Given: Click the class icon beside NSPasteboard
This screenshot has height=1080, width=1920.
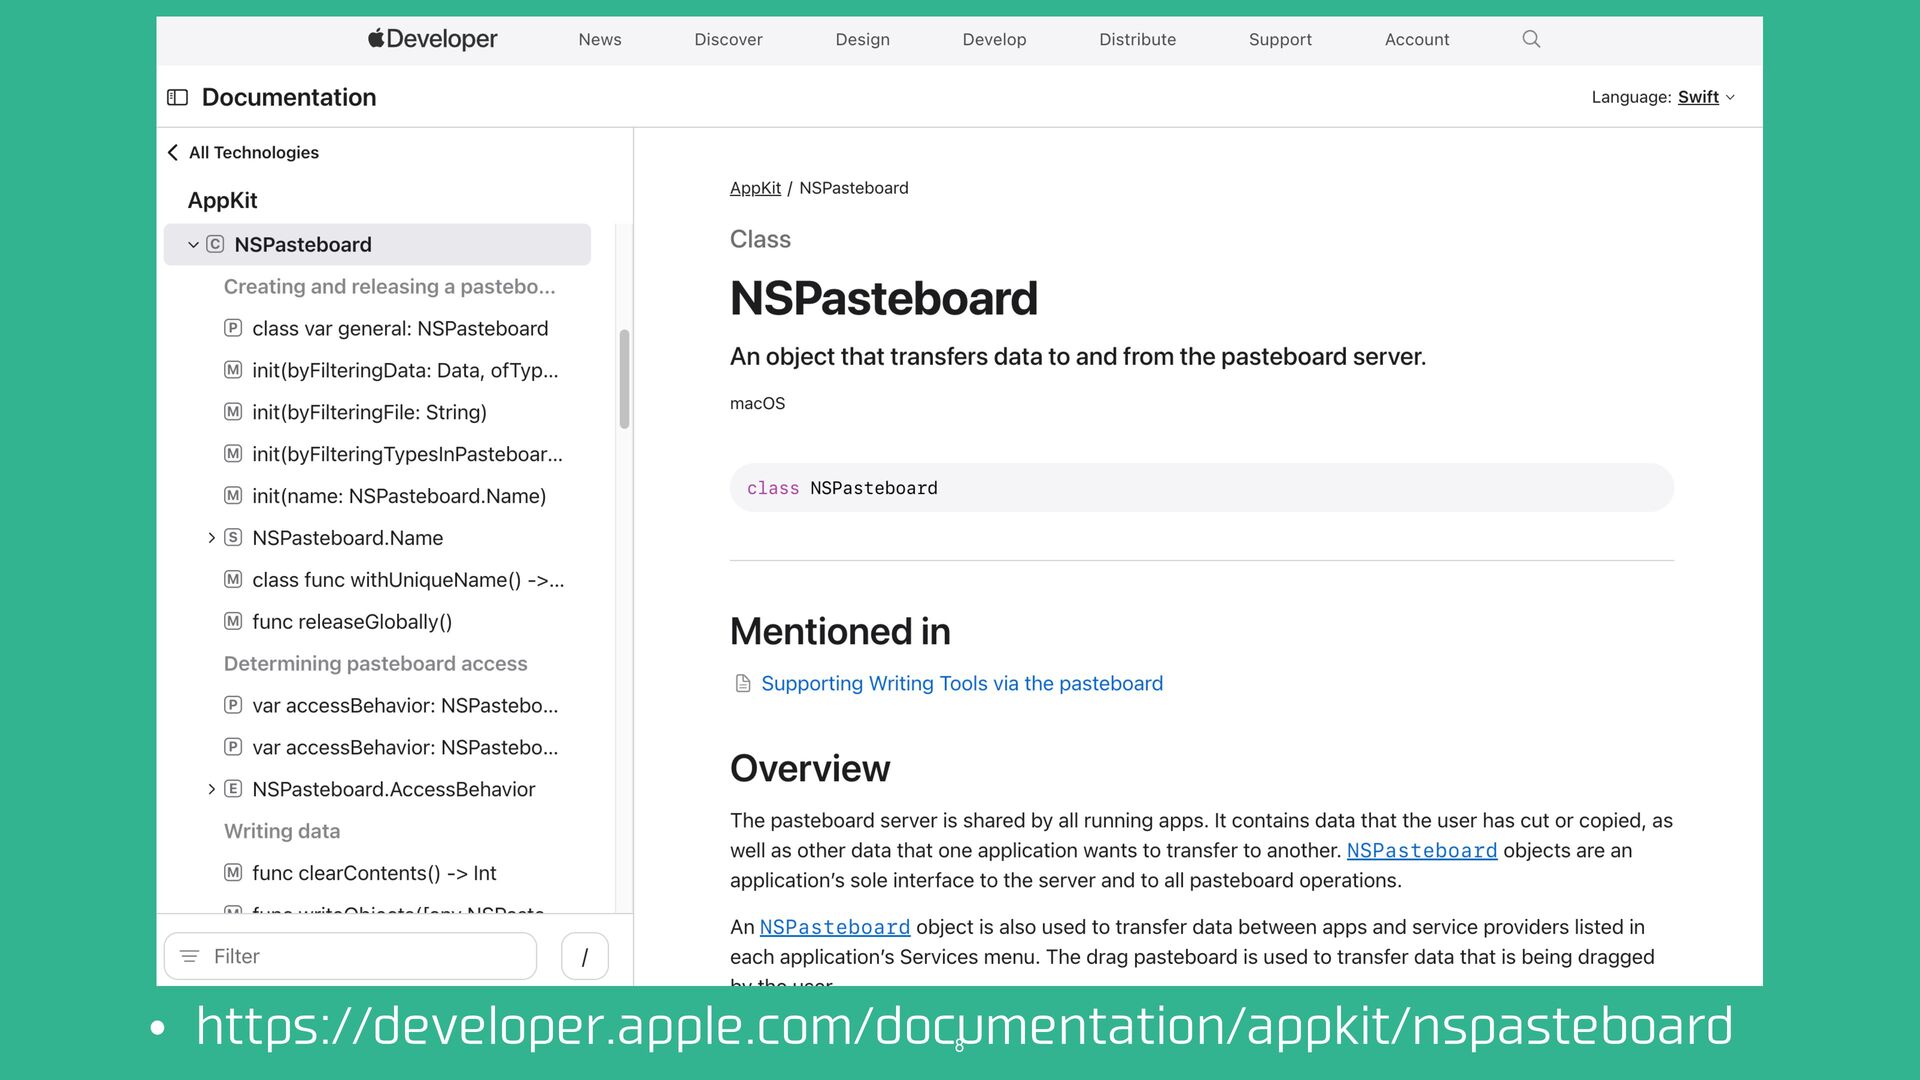Looking at the screenshot, I should (215, 244).
